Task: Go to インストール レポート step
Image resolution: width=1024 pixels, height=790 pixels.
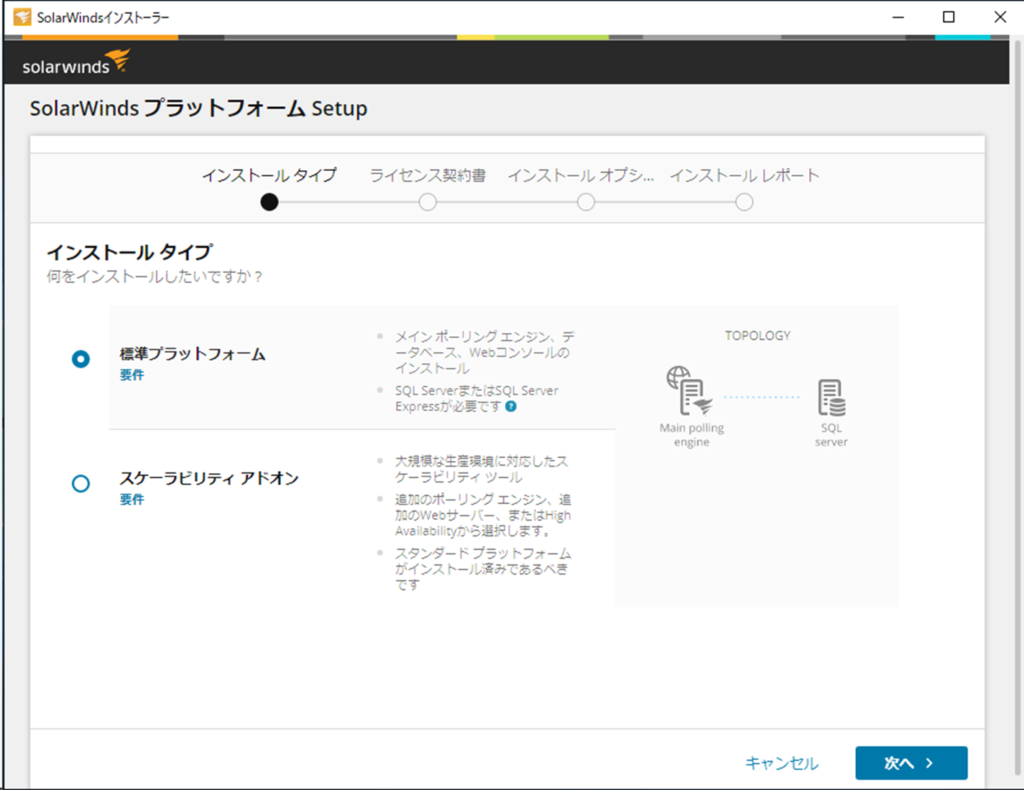Action: click(x=744, y=176)
